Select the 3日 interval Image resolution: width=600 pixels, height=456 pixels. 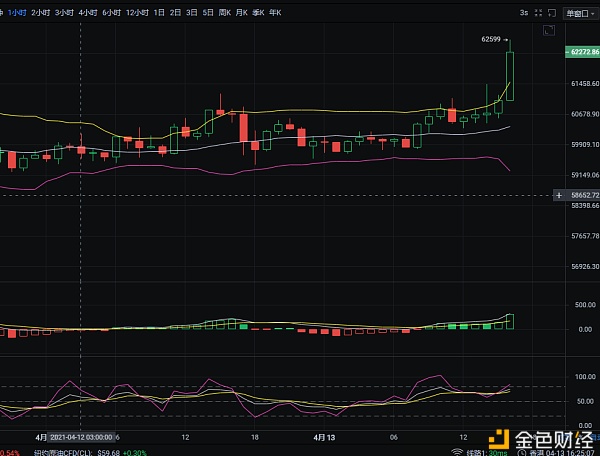(192, 13)
